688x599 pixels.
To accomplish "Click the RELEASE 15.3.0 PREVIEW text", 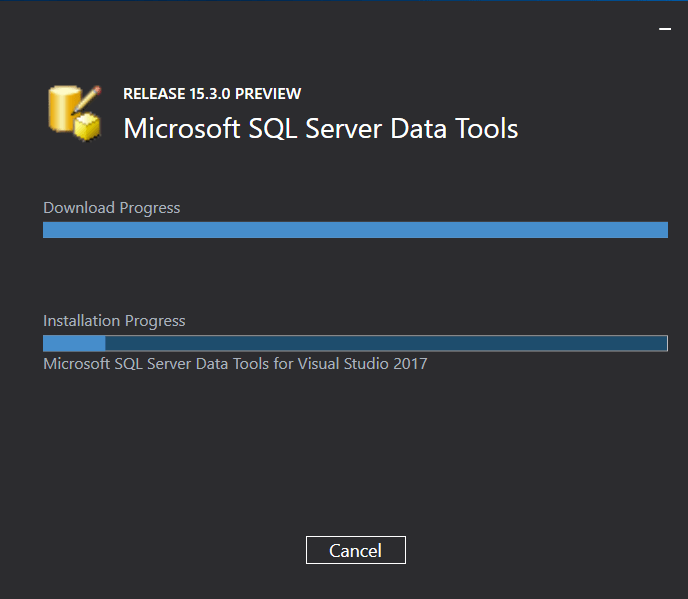I will click(x=212, y=93).
